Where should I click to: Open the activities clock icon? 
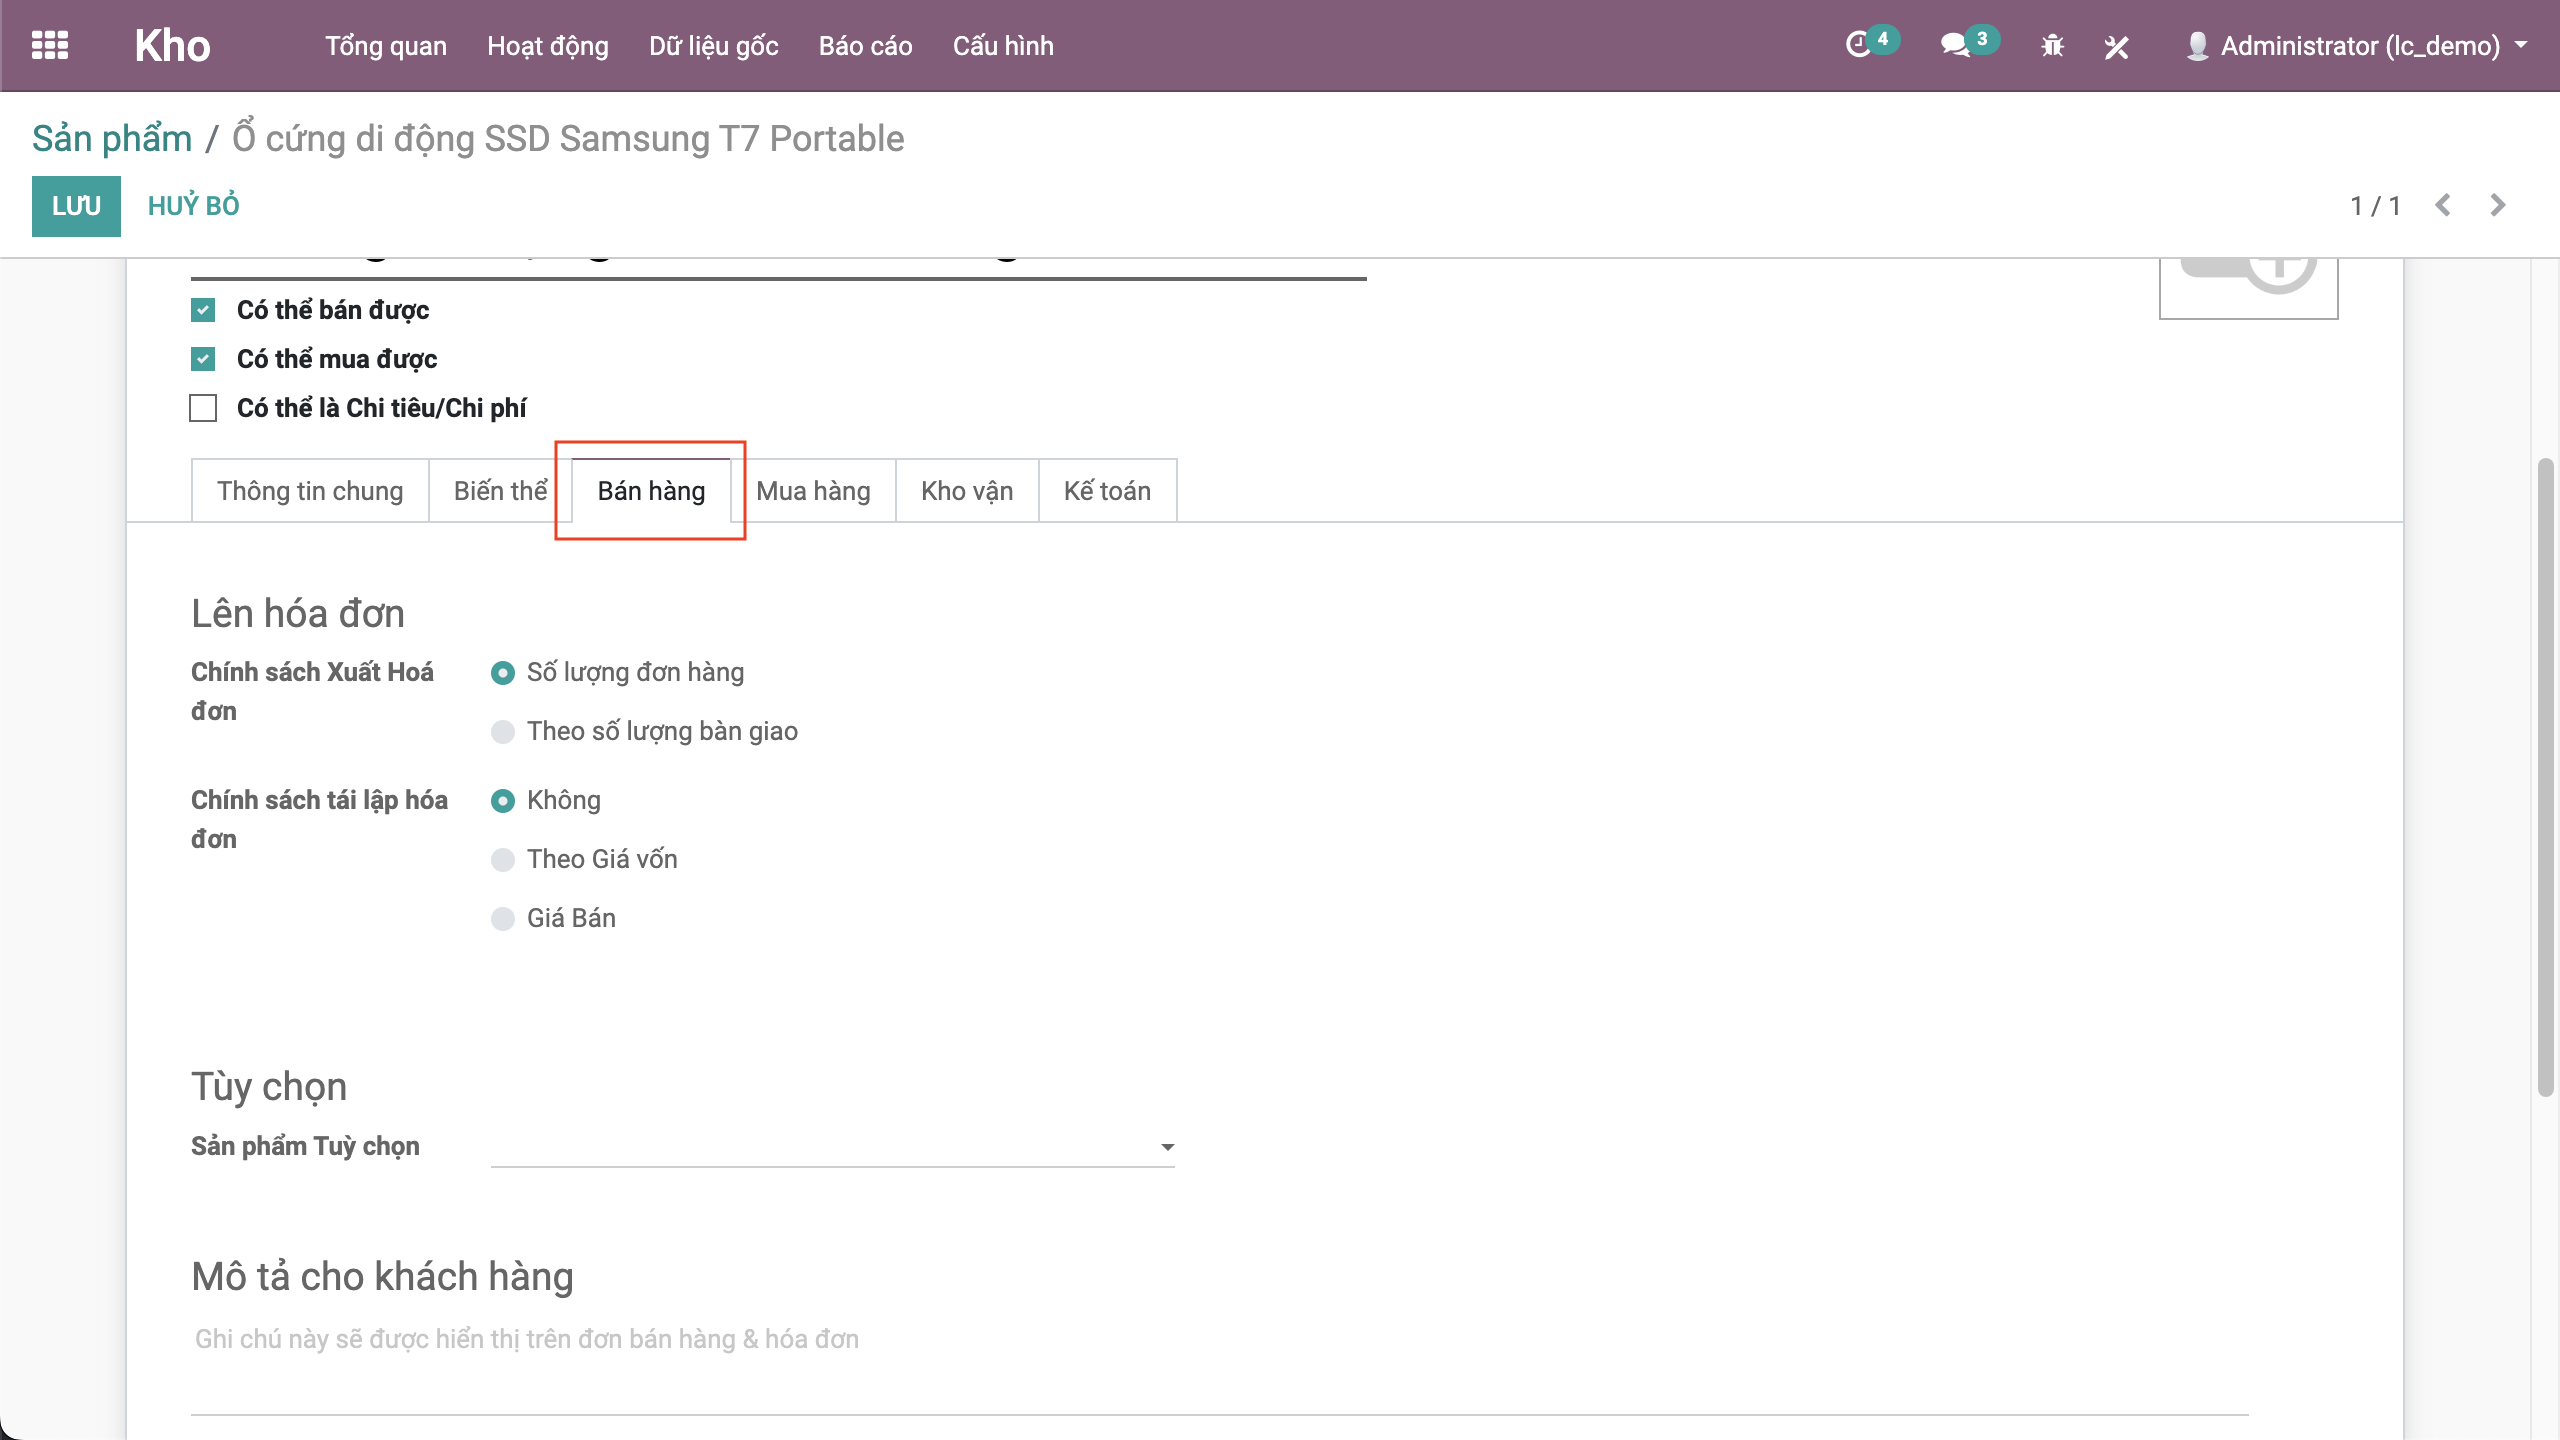(x=1858, y=46)
